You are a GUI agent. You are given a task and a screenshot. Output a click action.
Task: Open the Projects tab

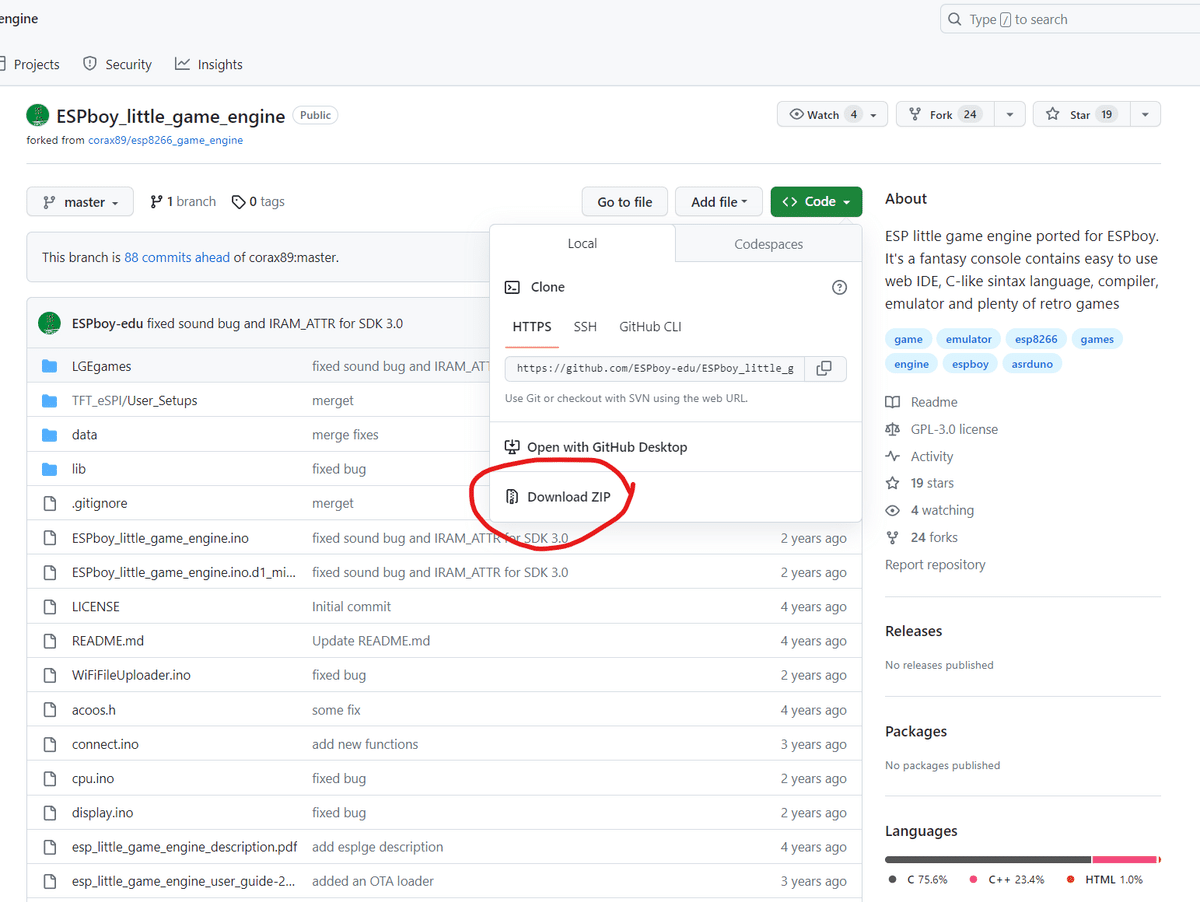(30, 64)
